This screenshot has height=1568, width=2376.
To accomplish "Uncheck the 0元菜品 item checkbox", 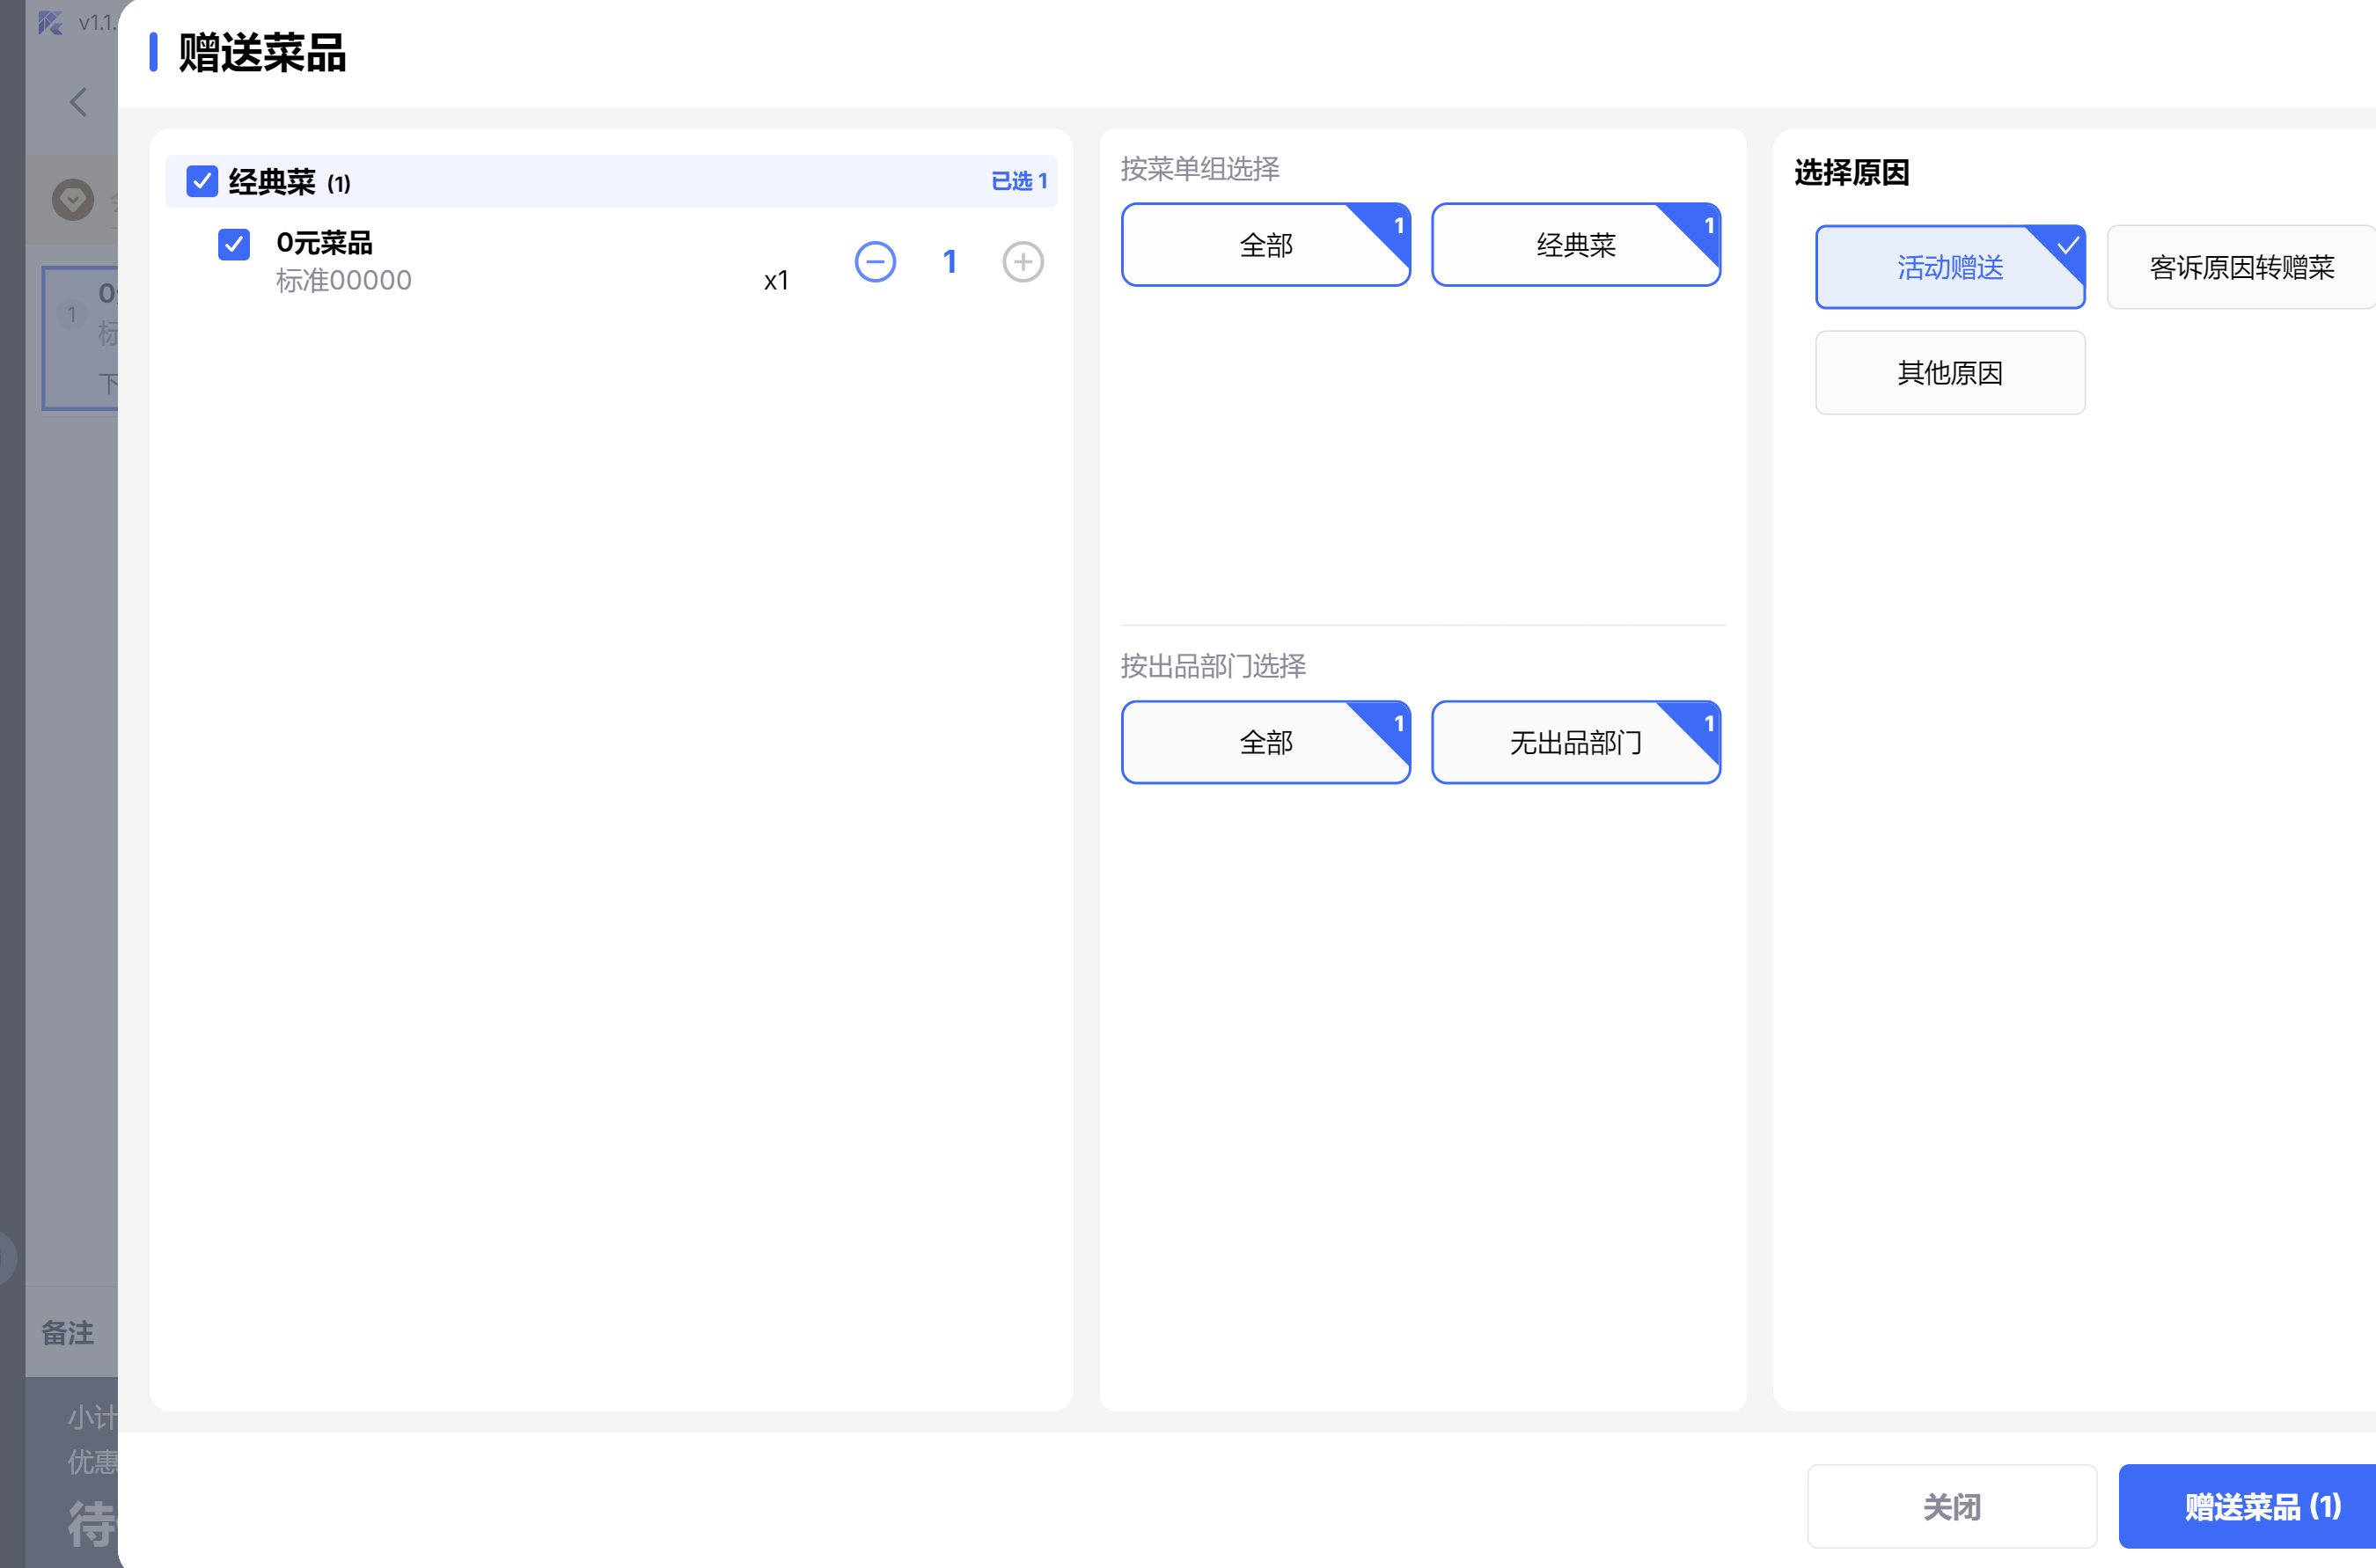I will coord(234,244).
